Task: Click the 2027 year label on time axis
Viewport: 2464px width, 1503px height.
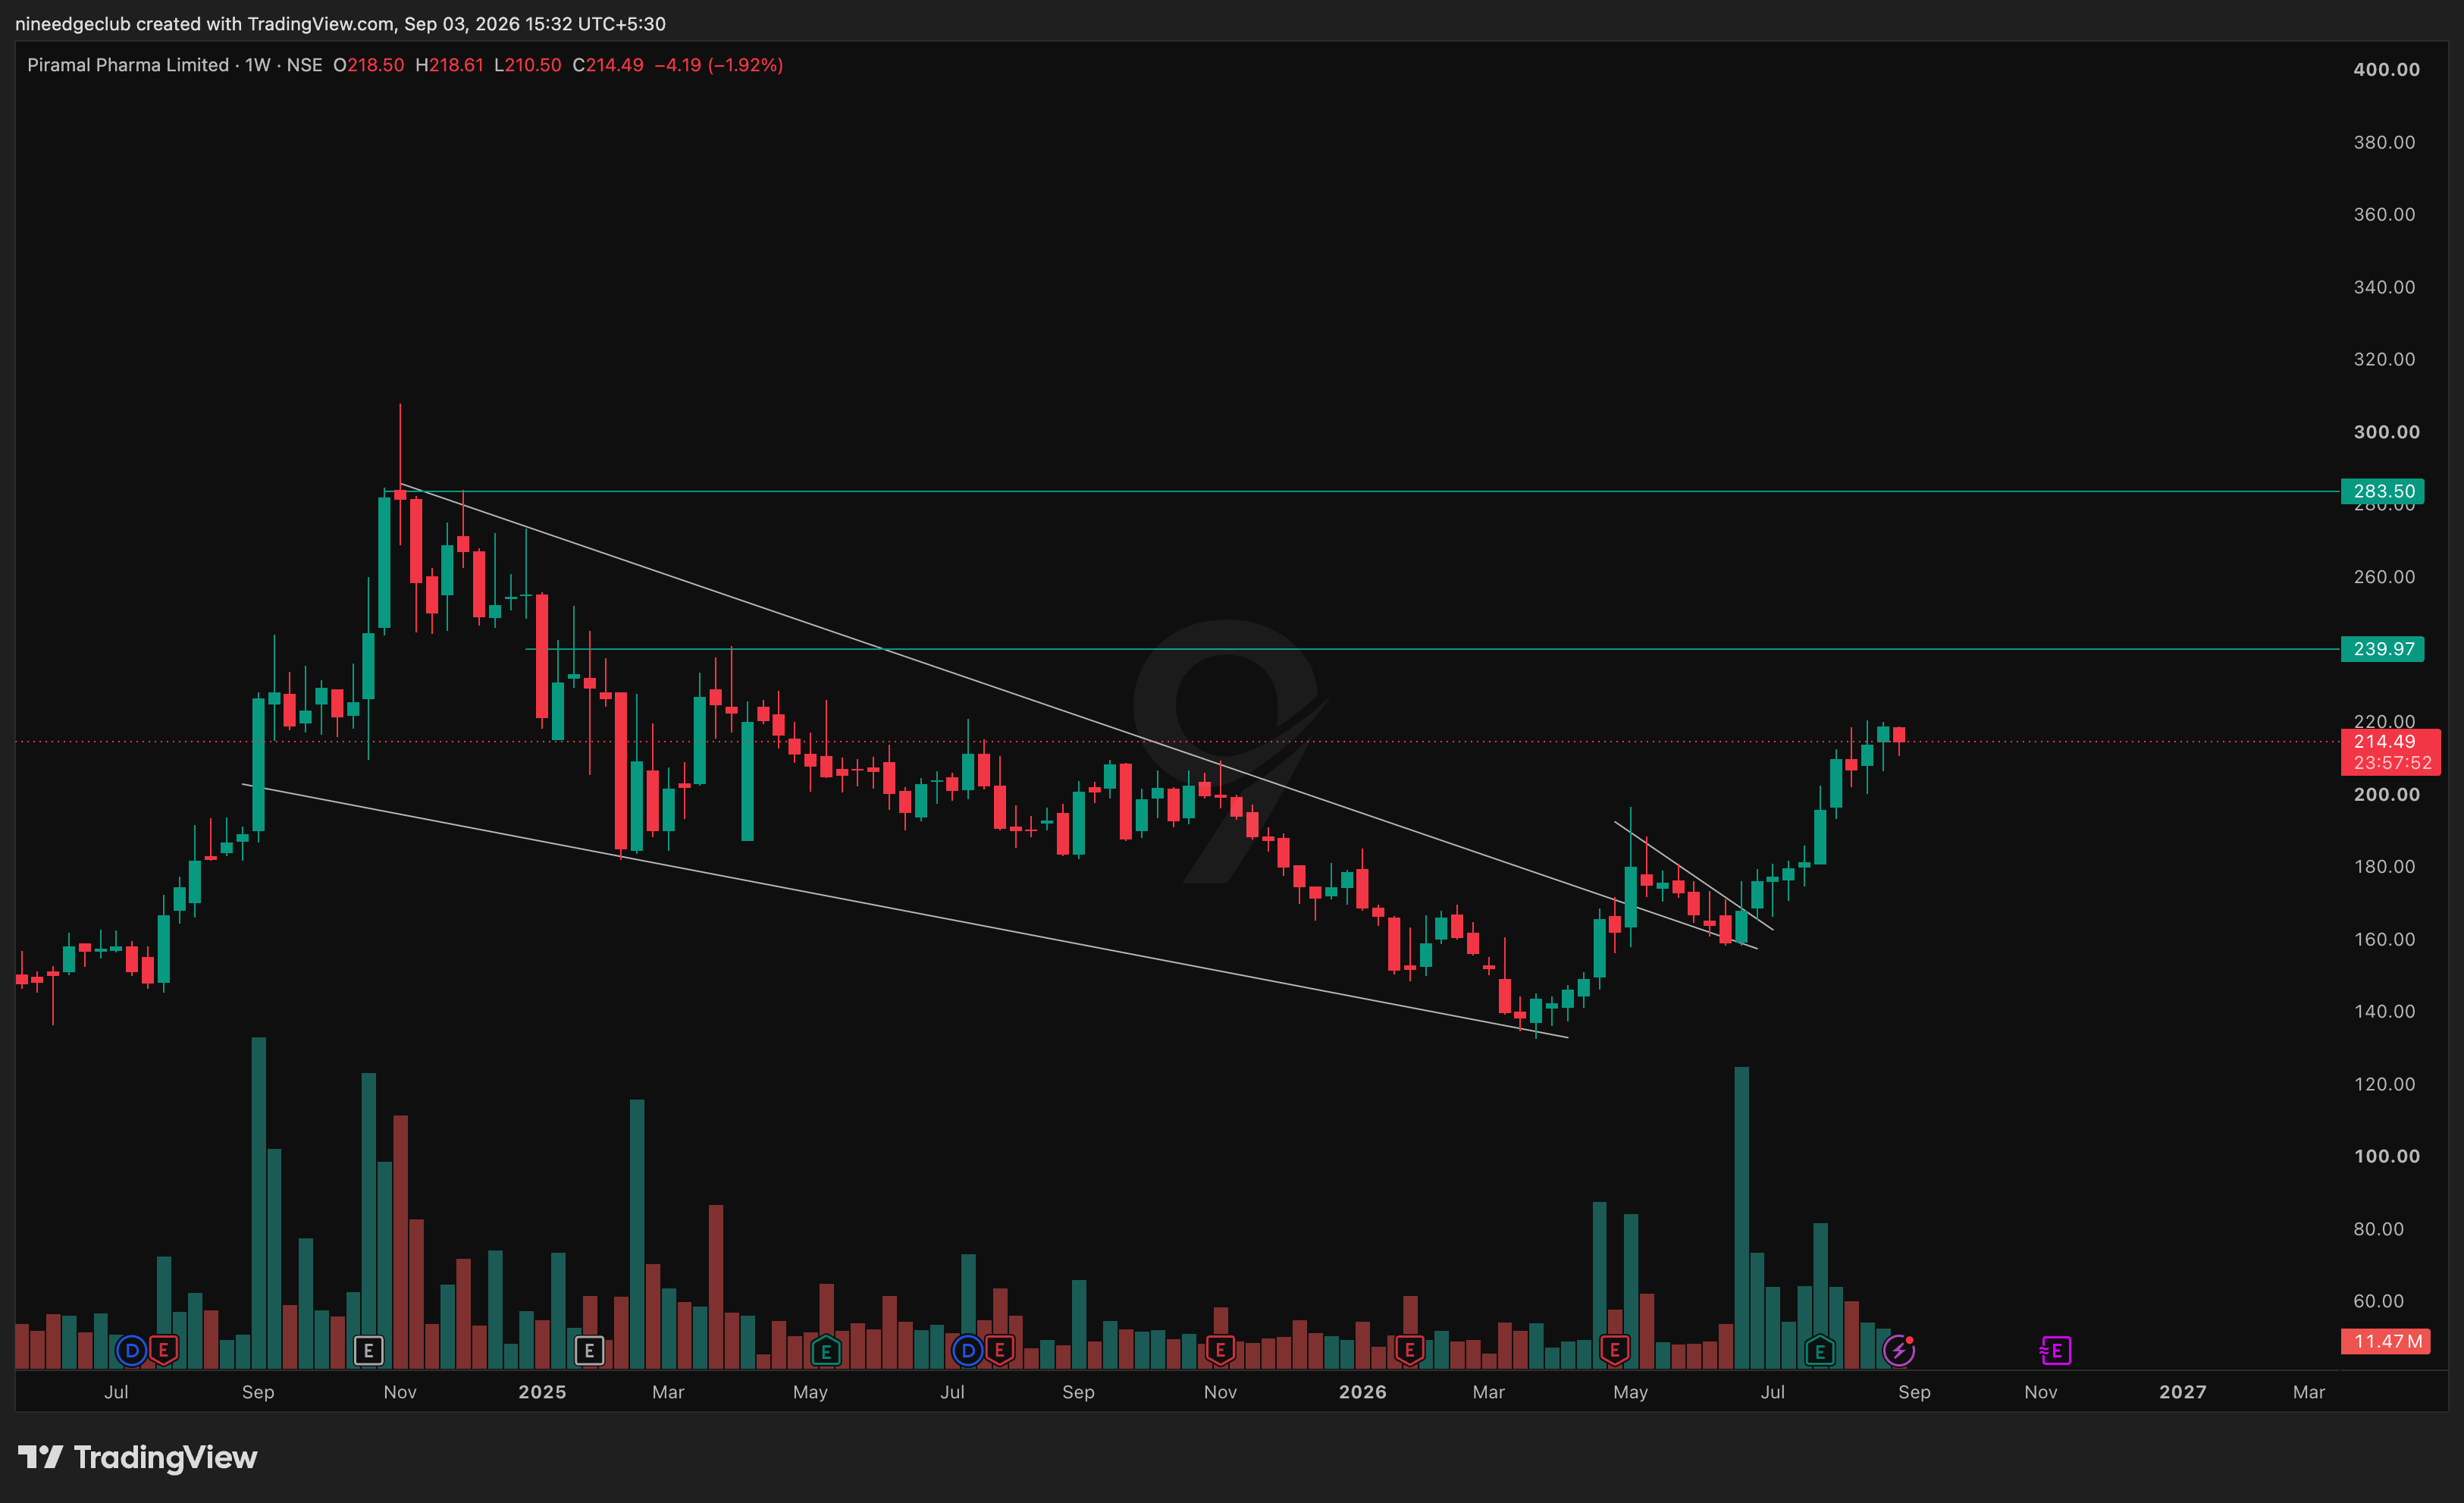Action: (x=2183, y=1392)
